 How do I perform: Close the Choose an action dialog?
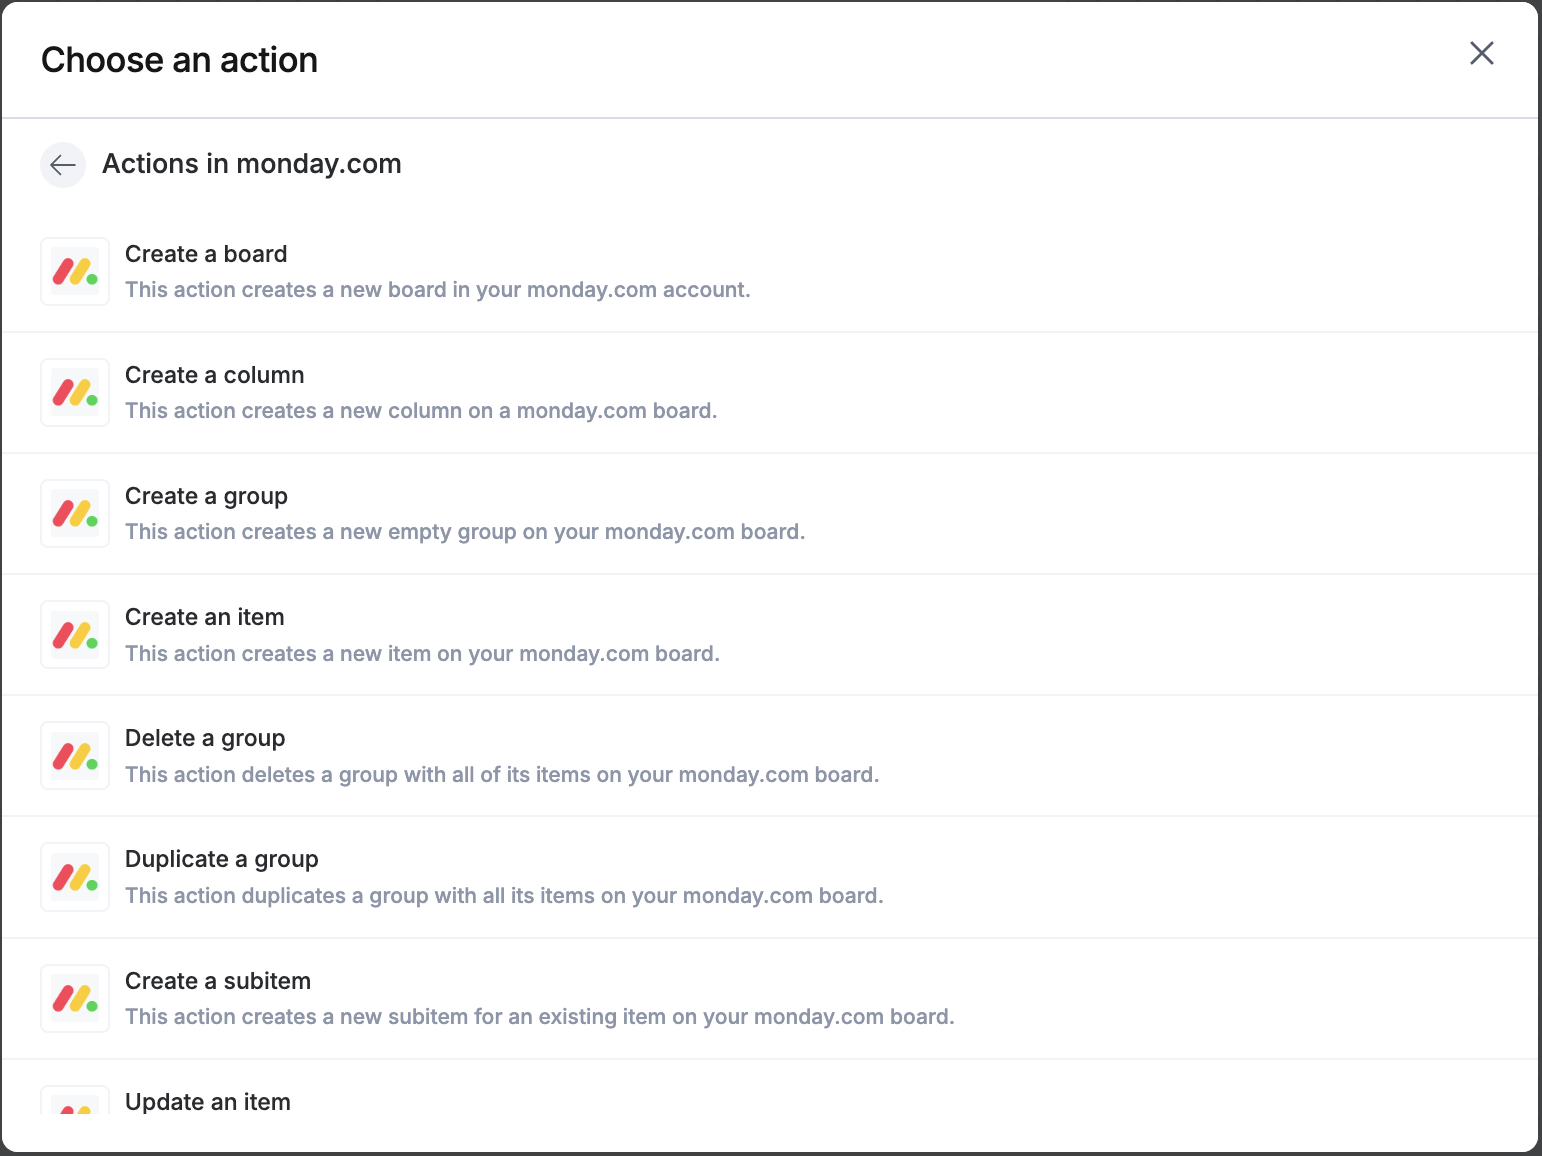(x=1481, y=53)
